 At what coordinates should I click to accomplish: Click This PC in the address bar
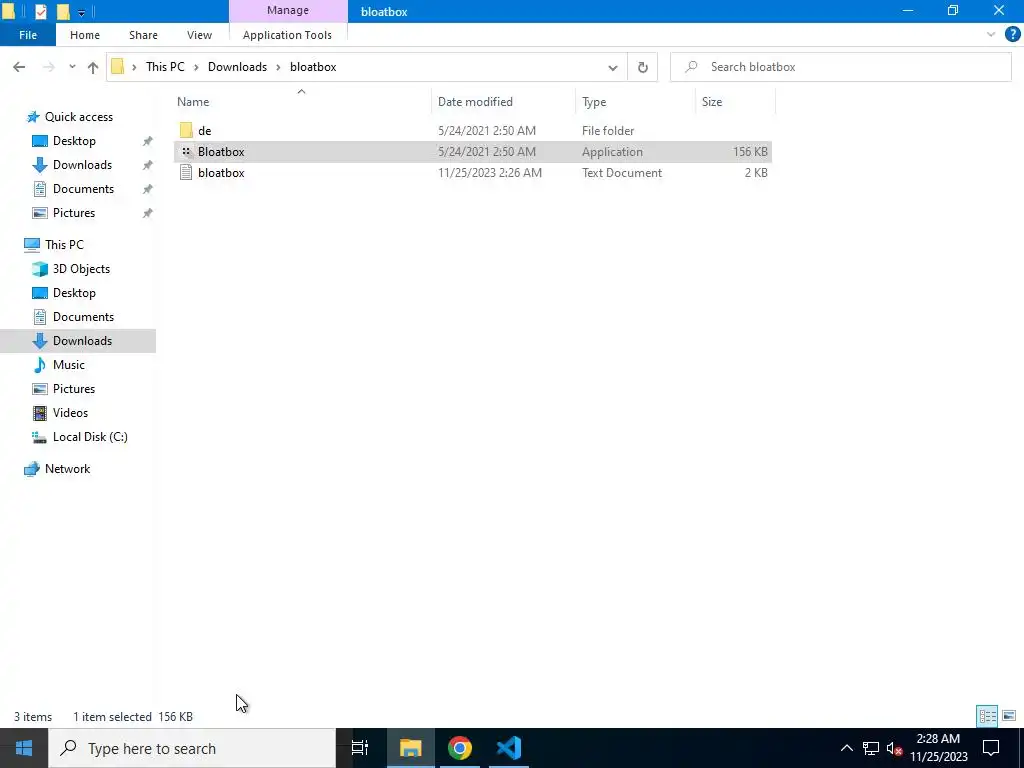[x=165, y=67]
